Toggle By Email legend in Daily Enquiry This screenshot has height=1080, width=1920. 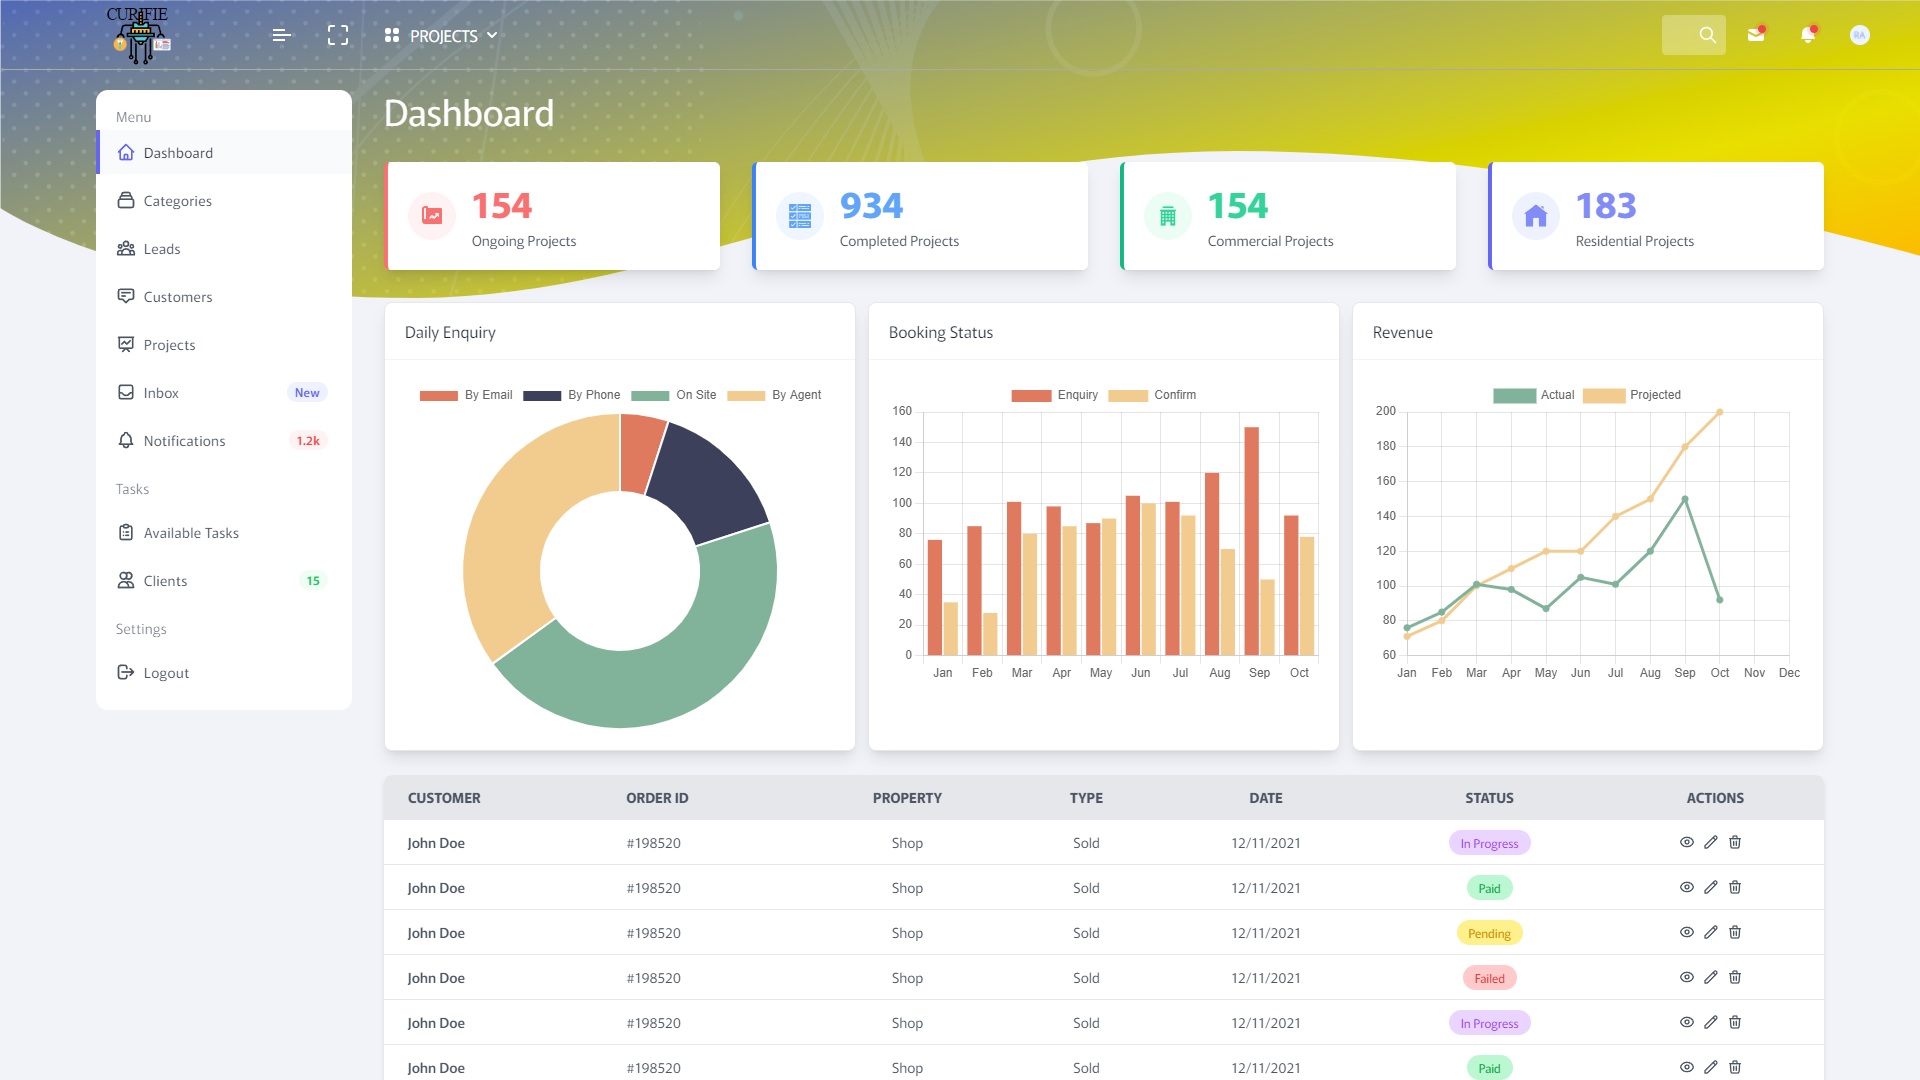tap(466, 395)
